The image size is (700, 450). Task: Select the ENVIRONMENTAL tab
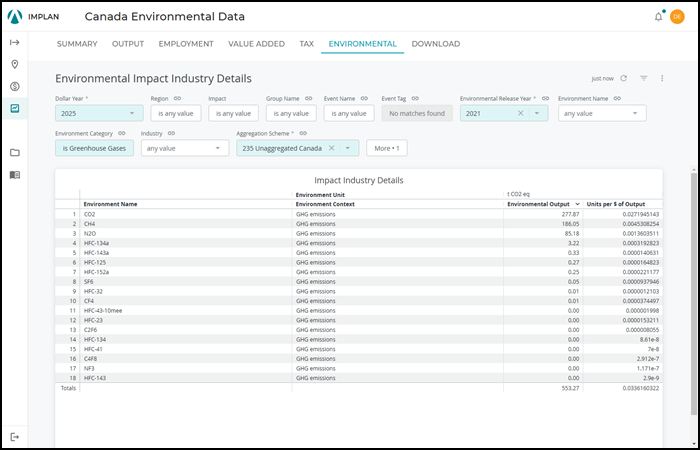tap(362, 44)
